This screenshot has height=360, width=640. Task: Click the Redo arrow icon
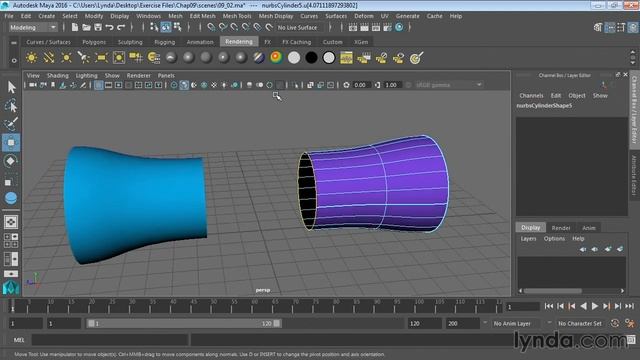pos(121,27)
